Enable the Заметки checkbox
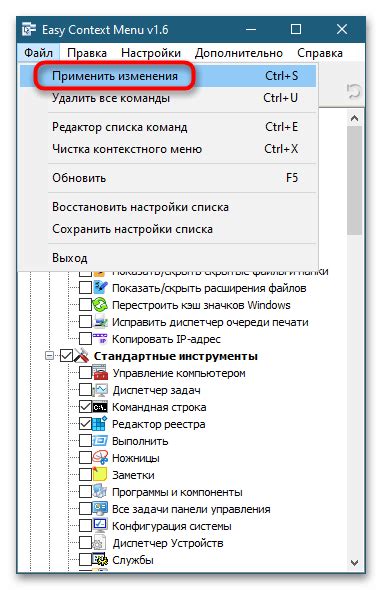The width and height of the screenshot is (382, 590). [85, 475]
